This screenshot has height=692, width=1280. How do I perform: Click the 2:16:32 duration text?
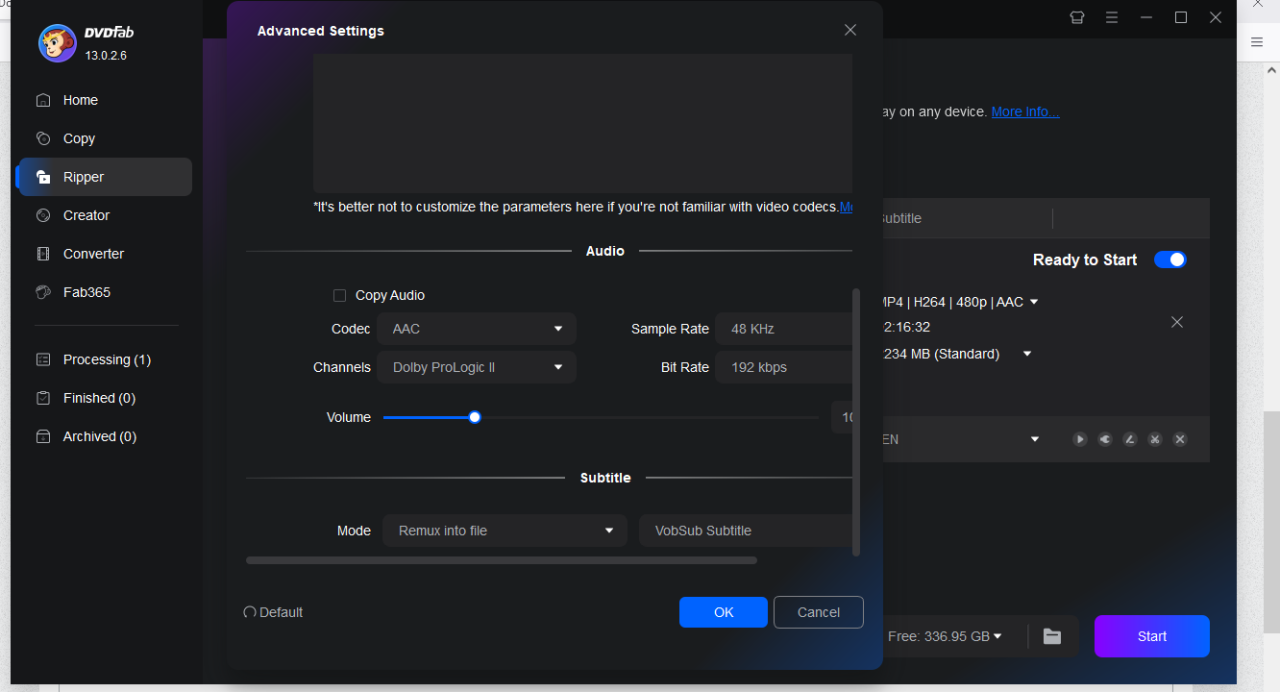tap(906, 327)
